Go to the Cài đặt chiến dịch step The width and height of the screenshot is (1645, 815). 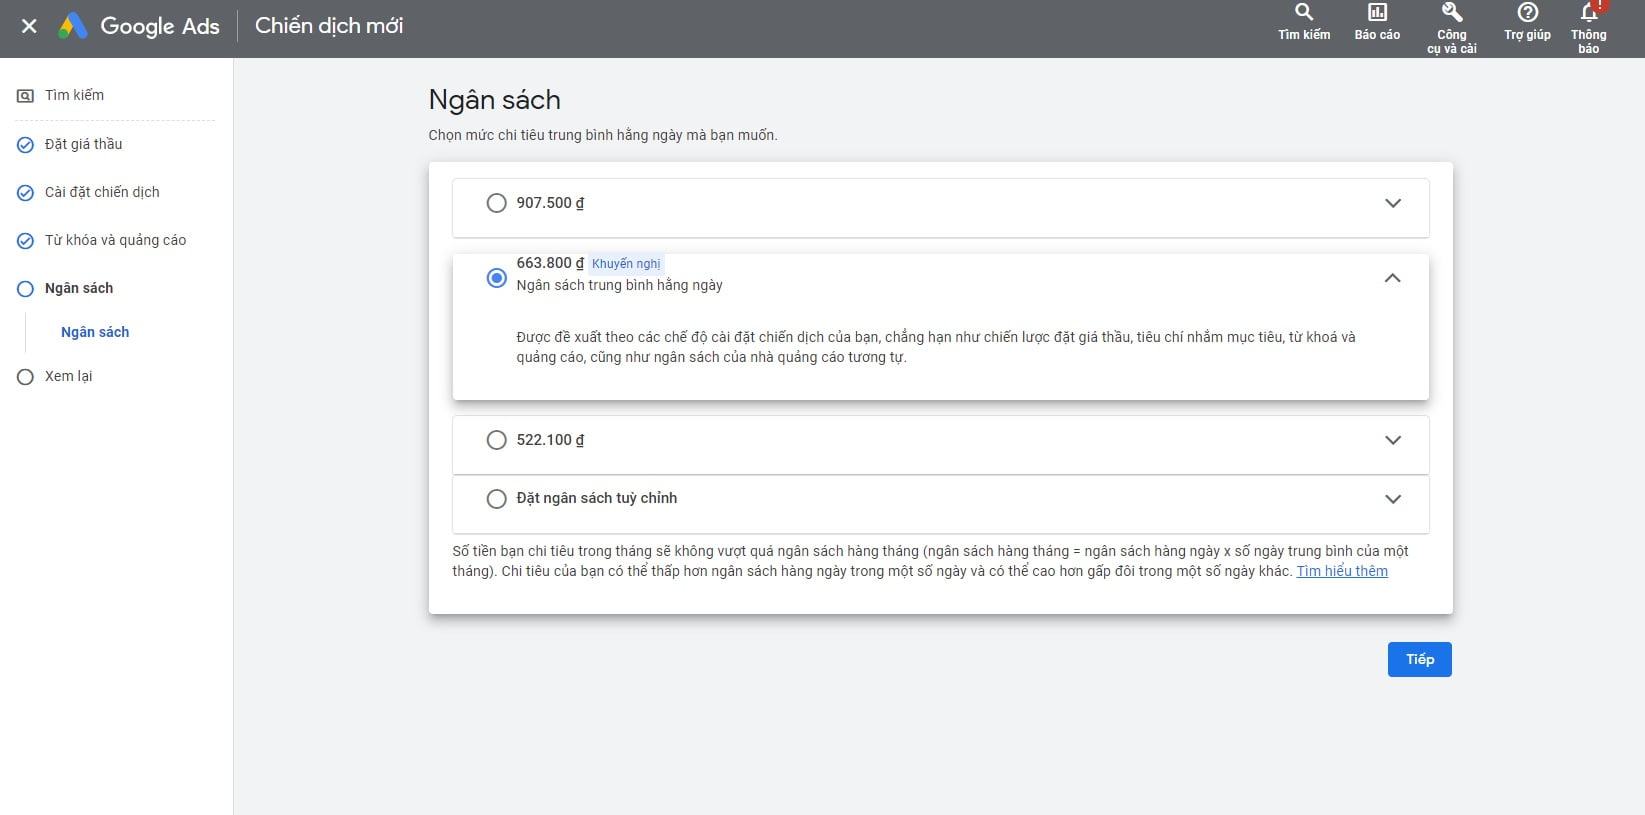[102, 192]
